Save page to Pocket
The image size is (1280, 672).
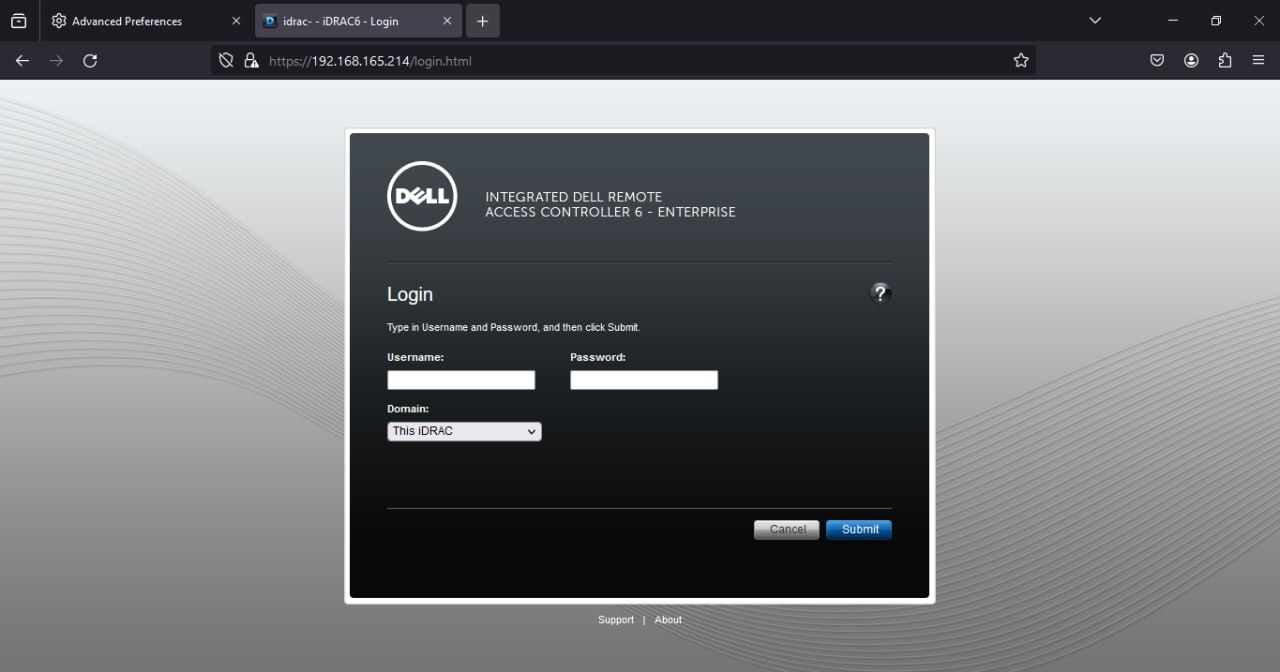pos(1157,60)
